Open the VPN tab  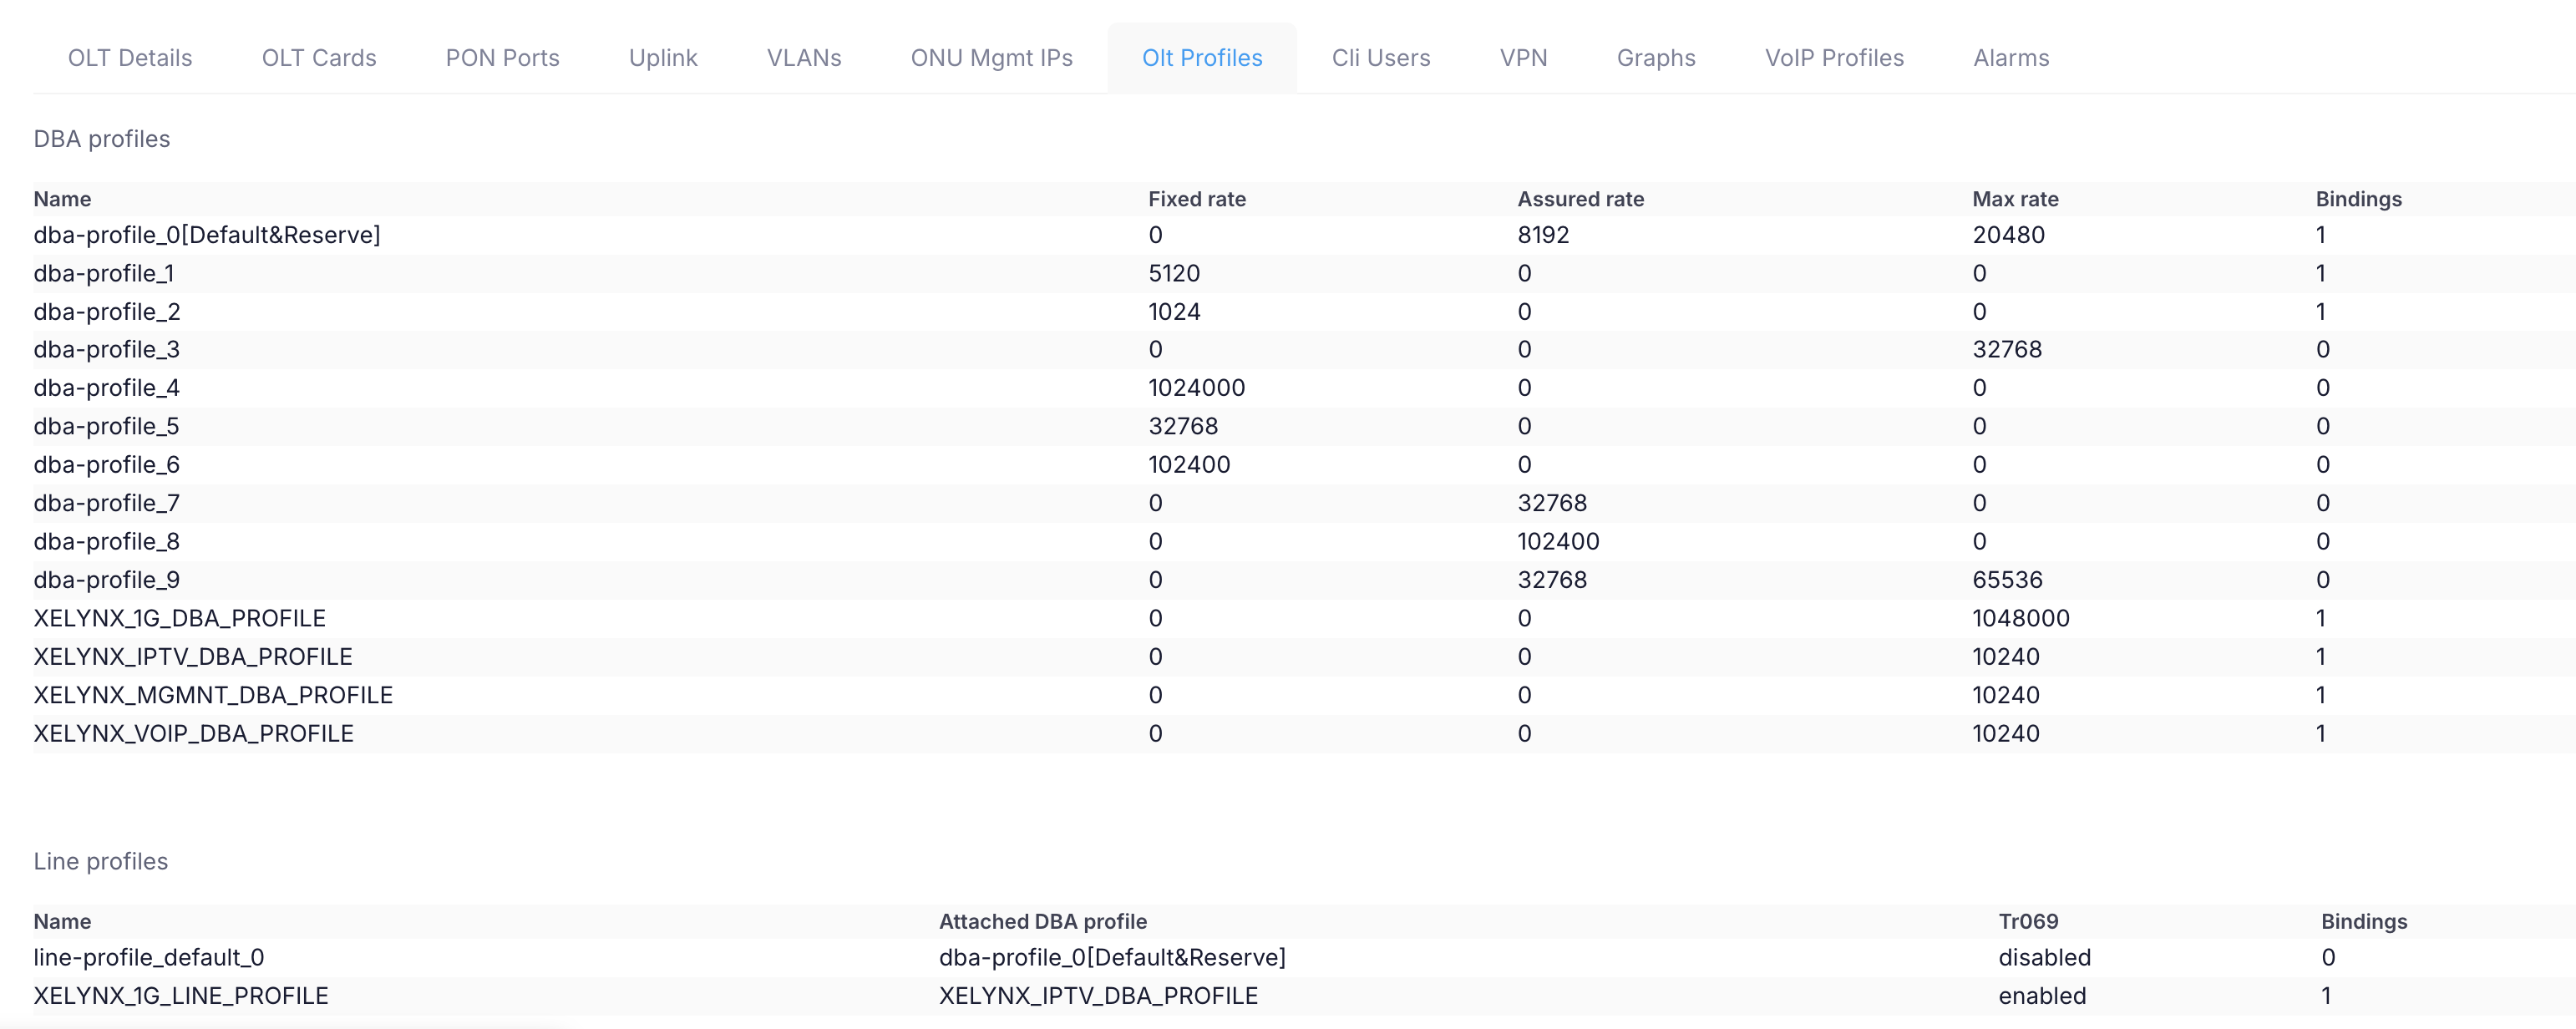1523,58
